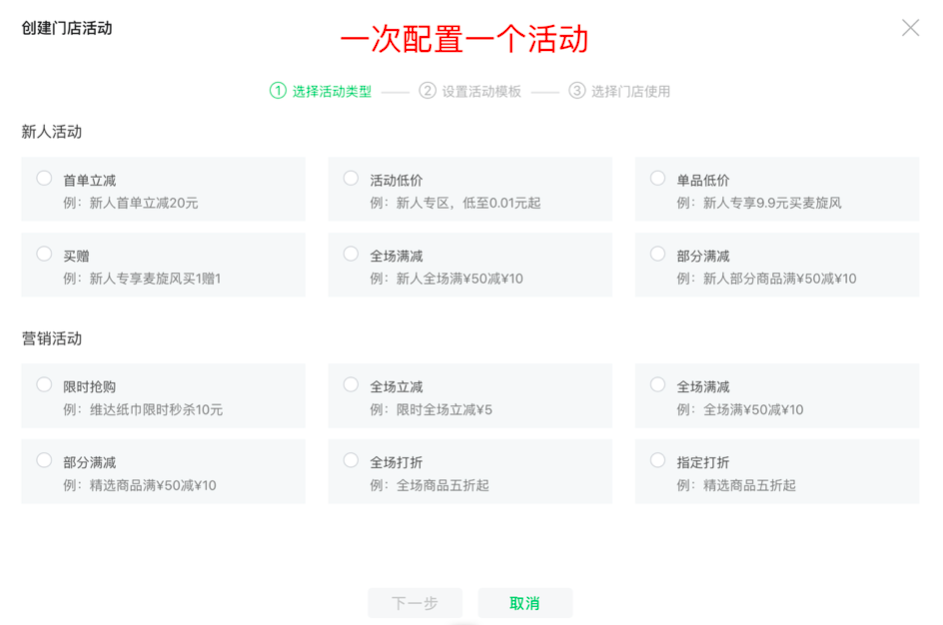Click the 下一步 button
This screenshot has width=943, height=625.
click(415, 603)
